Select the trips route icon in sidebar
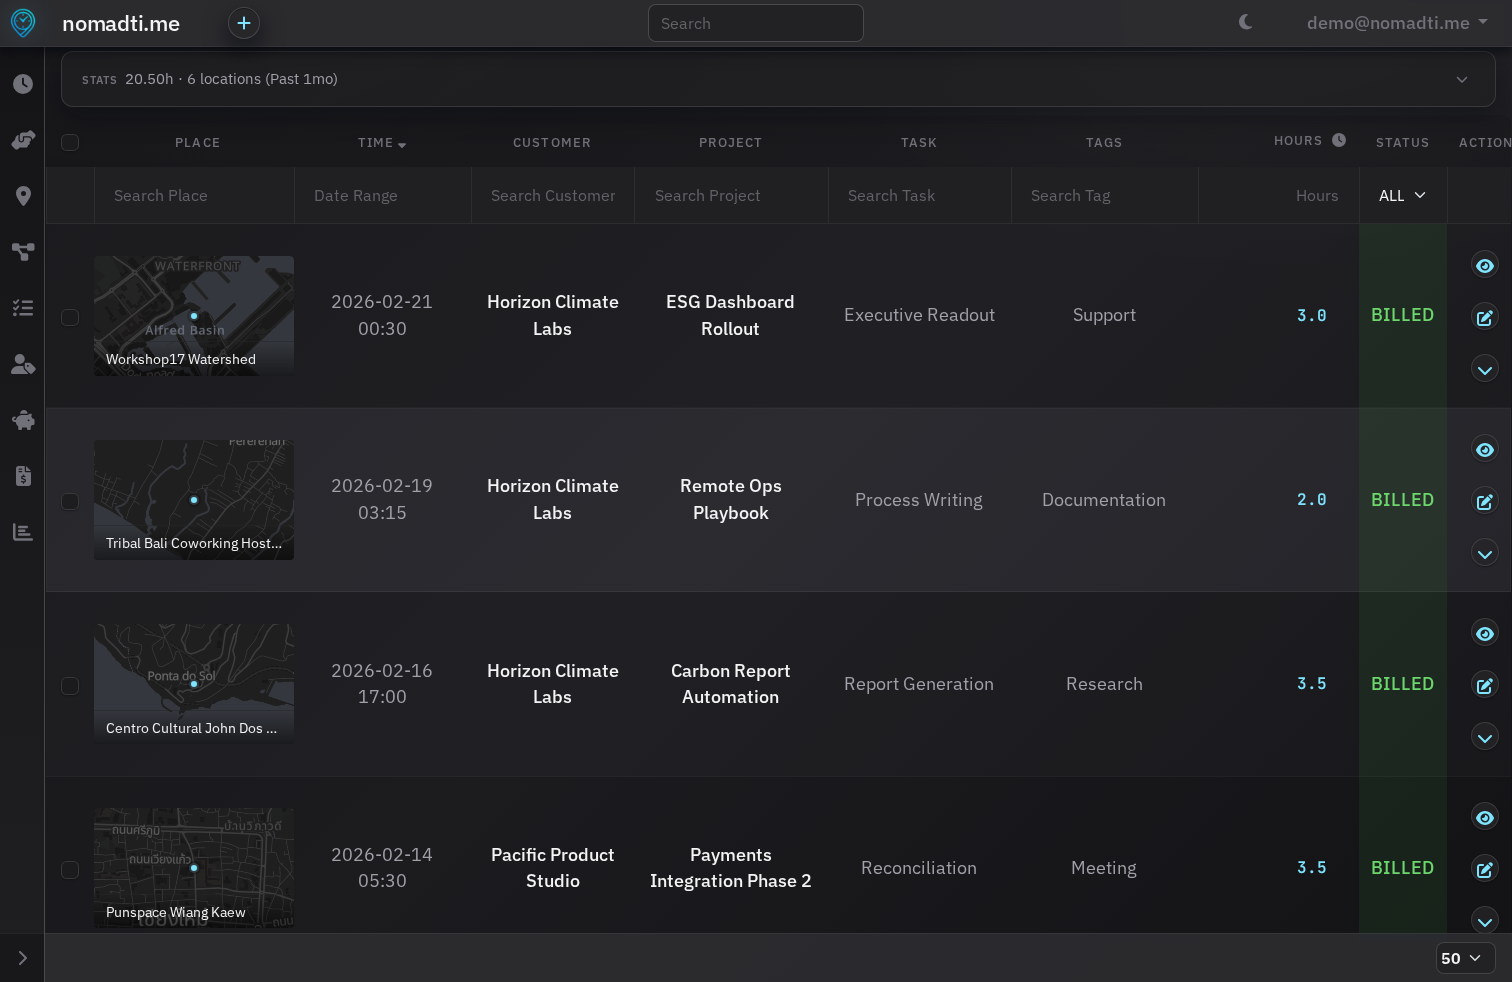Screen dimensions: 1512x982 point(22,252)
